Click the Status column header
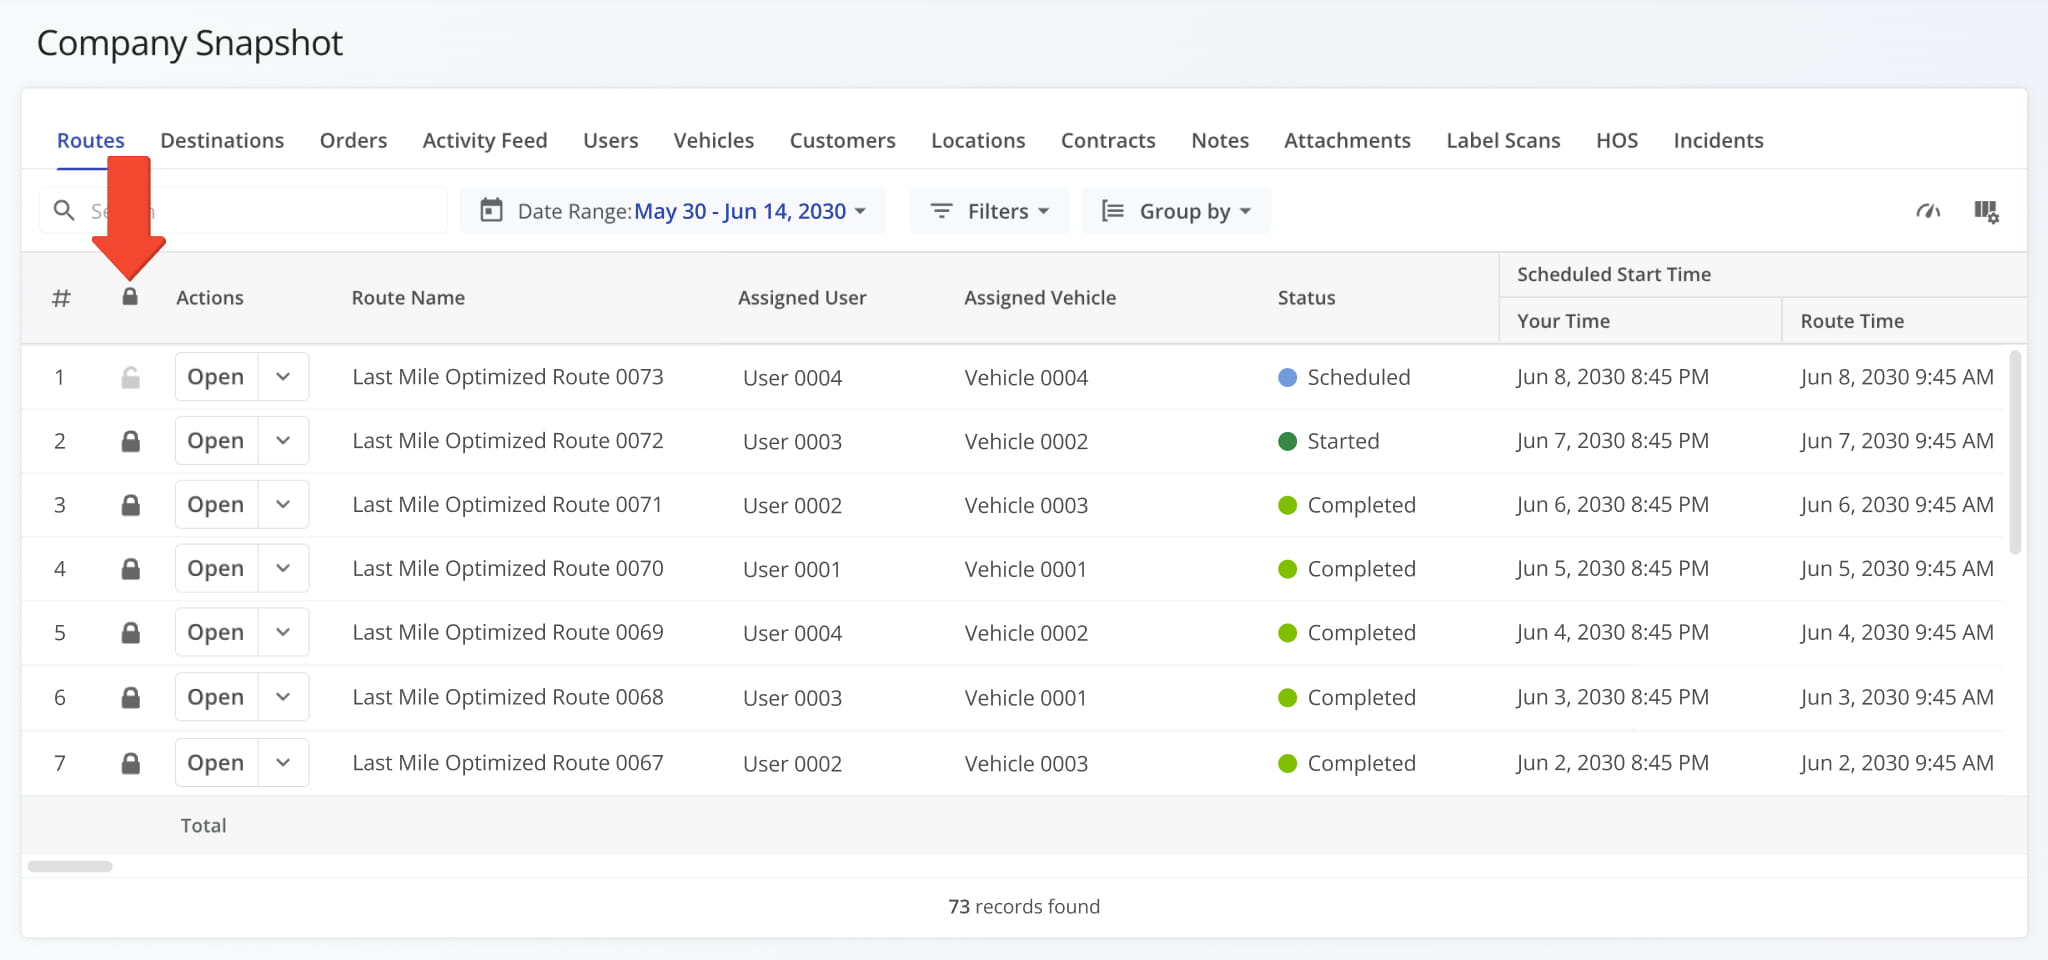The image size is (2048, 960). tap(1306, 298)
